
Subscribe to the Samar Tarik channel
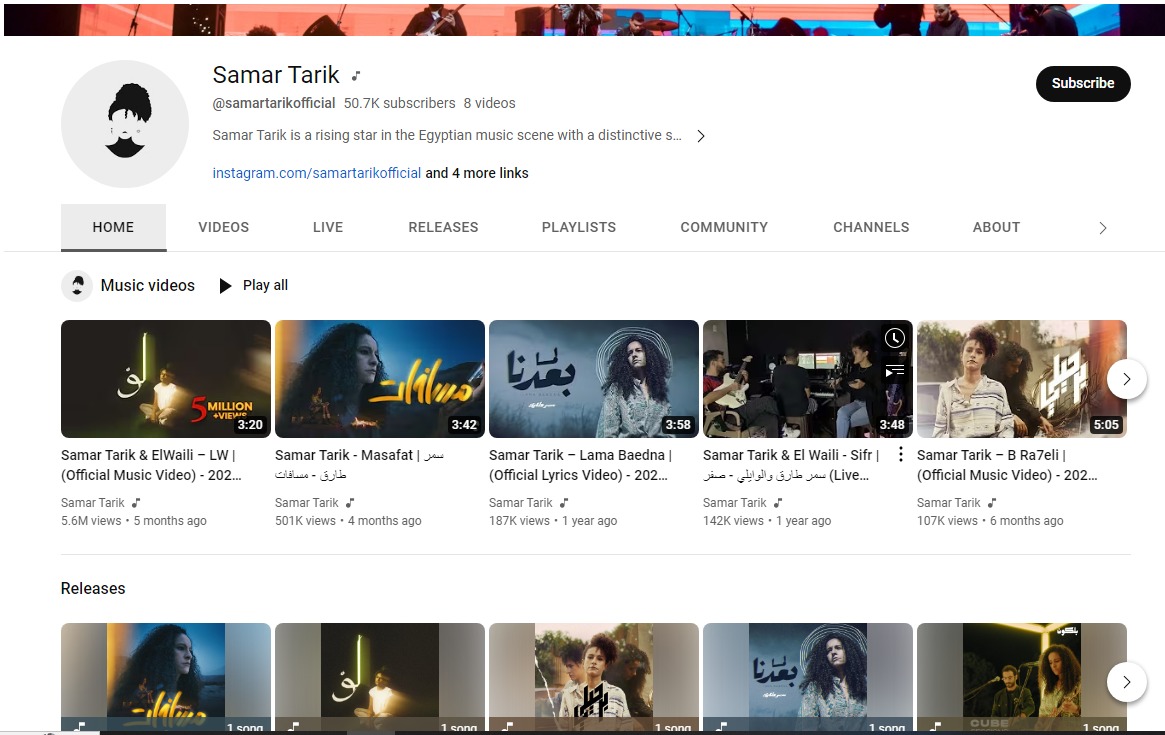tap(1082, 84)
